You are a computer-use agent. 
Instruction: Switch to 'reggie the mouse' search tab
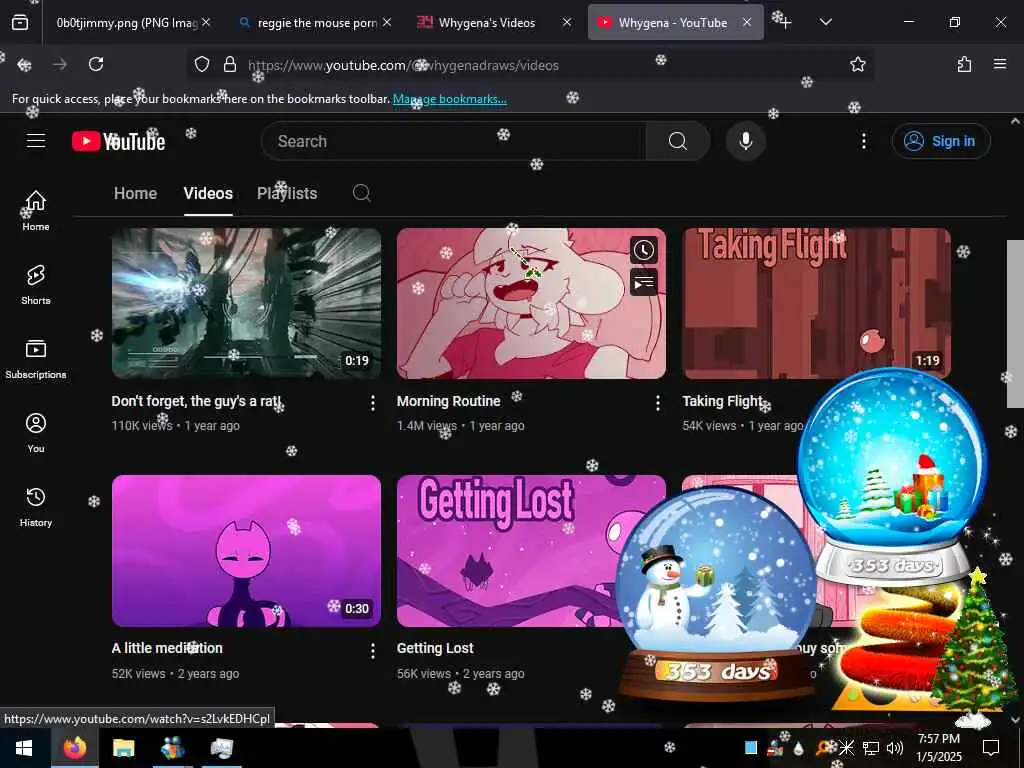coord(317,23)
